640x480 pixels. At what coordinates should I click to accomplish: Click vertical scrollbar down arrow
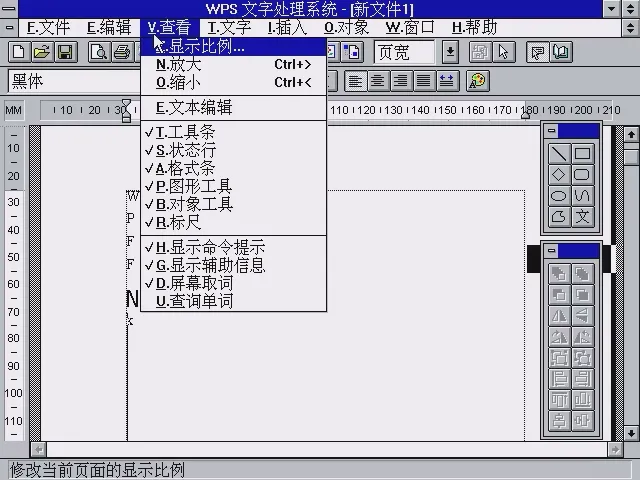pos(631,433)
